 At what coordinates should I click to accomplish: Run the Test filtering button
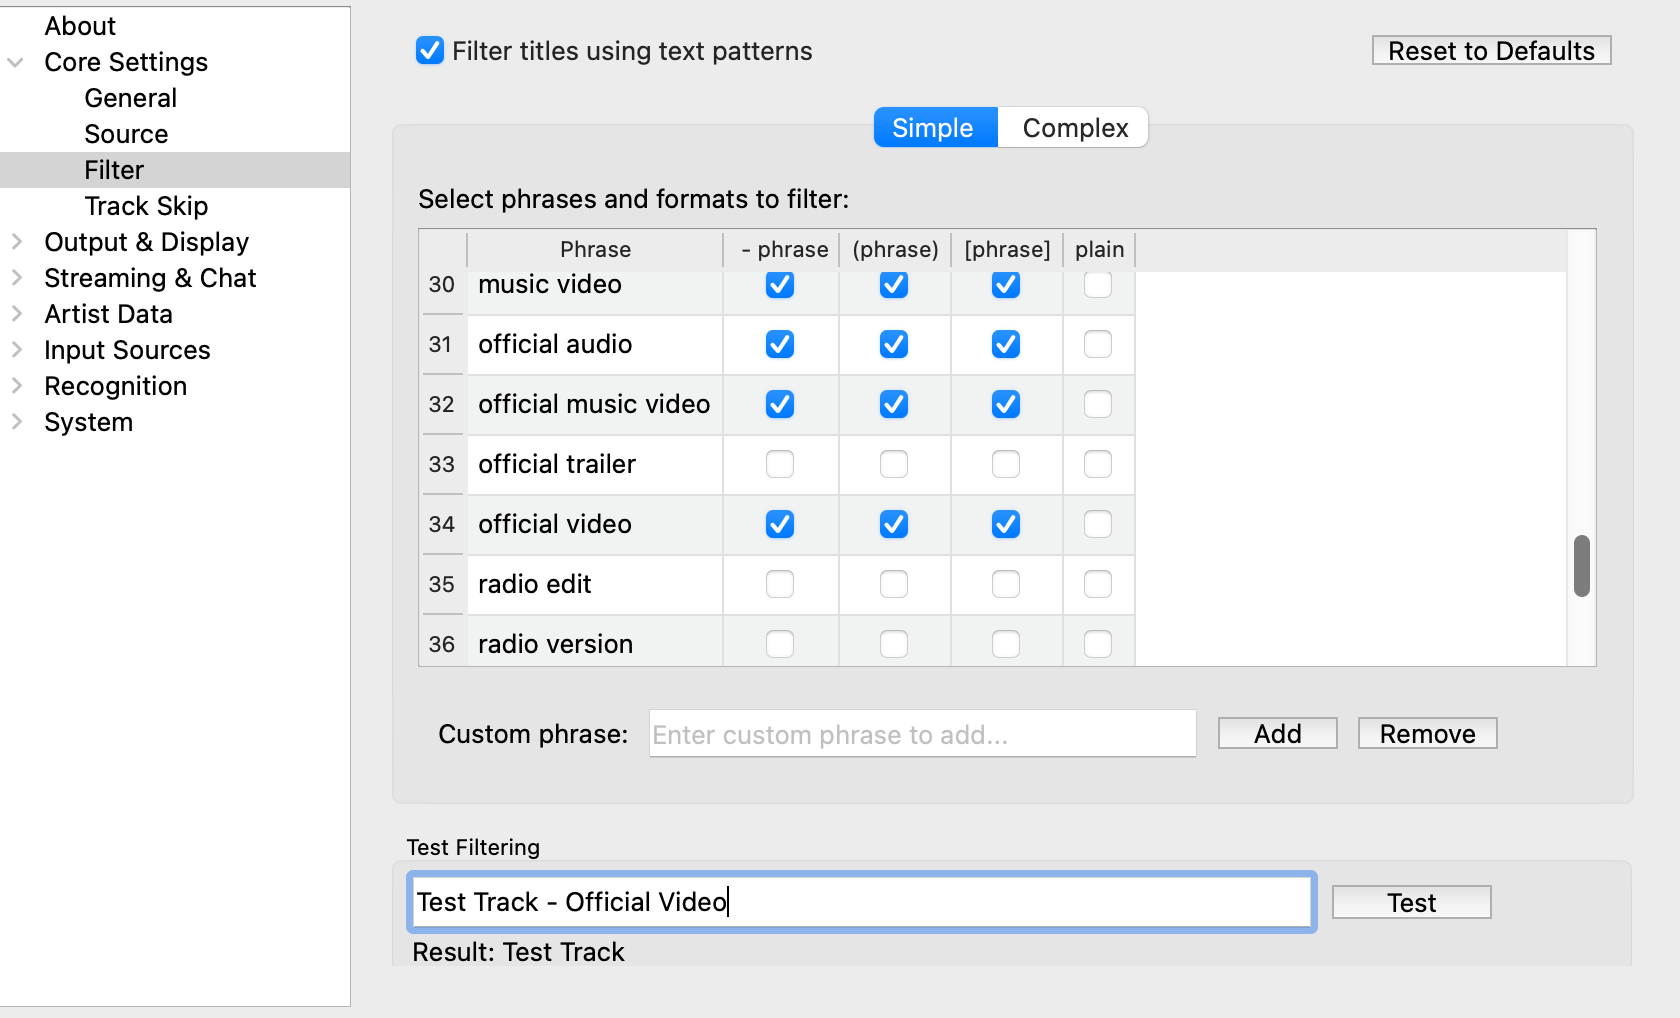1411,903
